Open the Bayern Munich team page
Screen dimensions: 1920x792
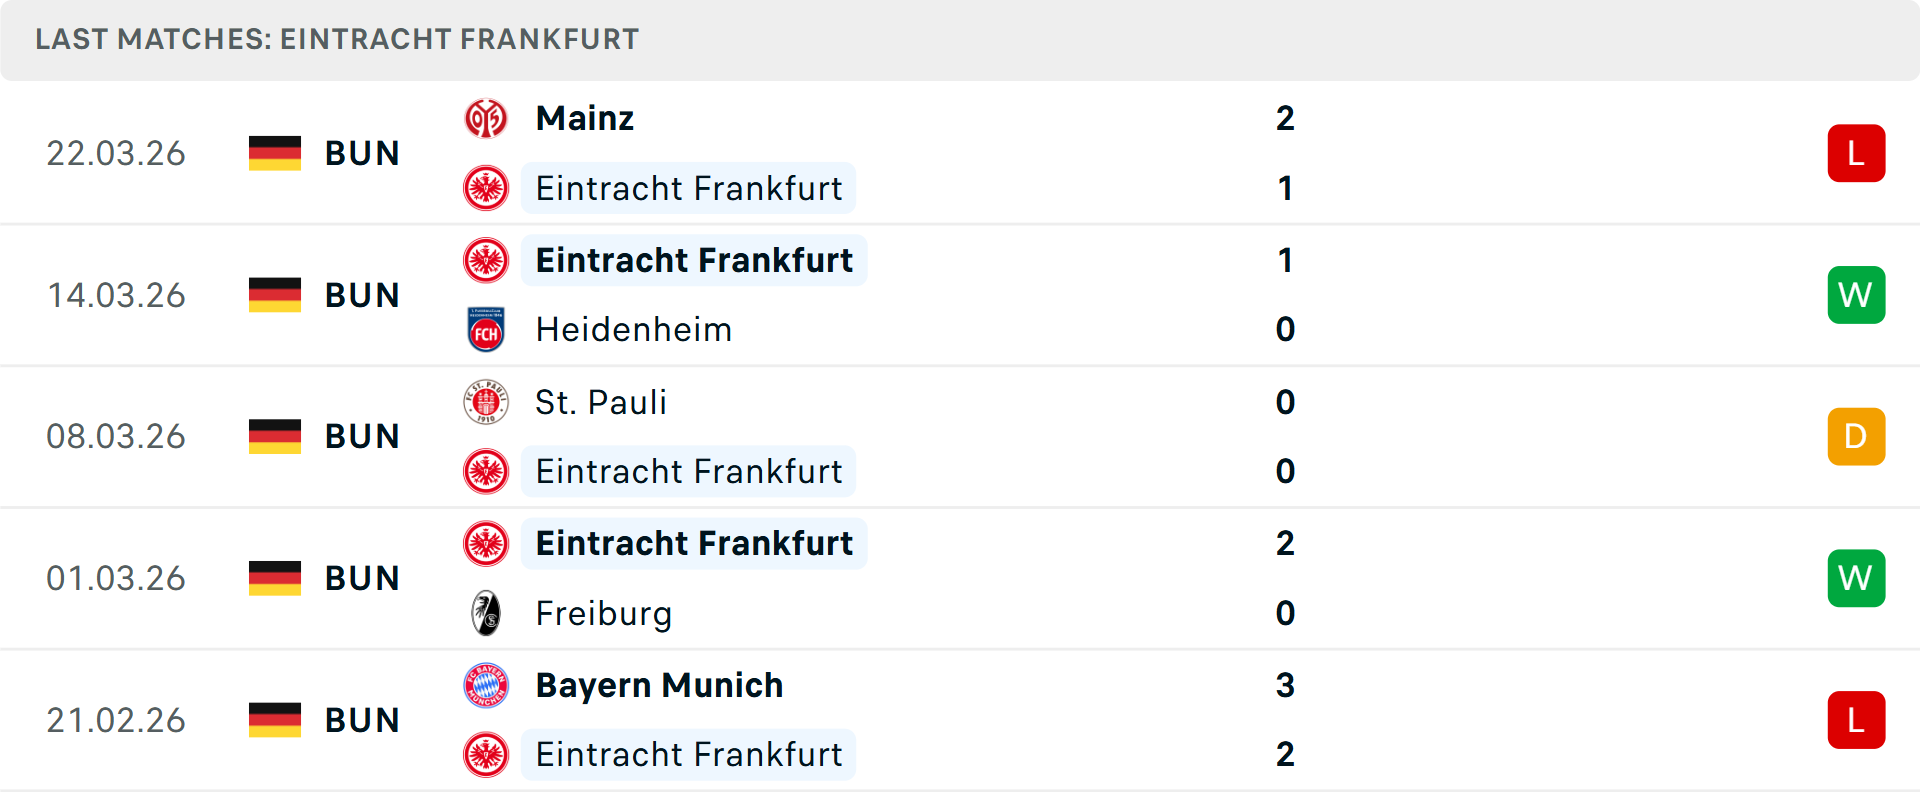[659, 686]
